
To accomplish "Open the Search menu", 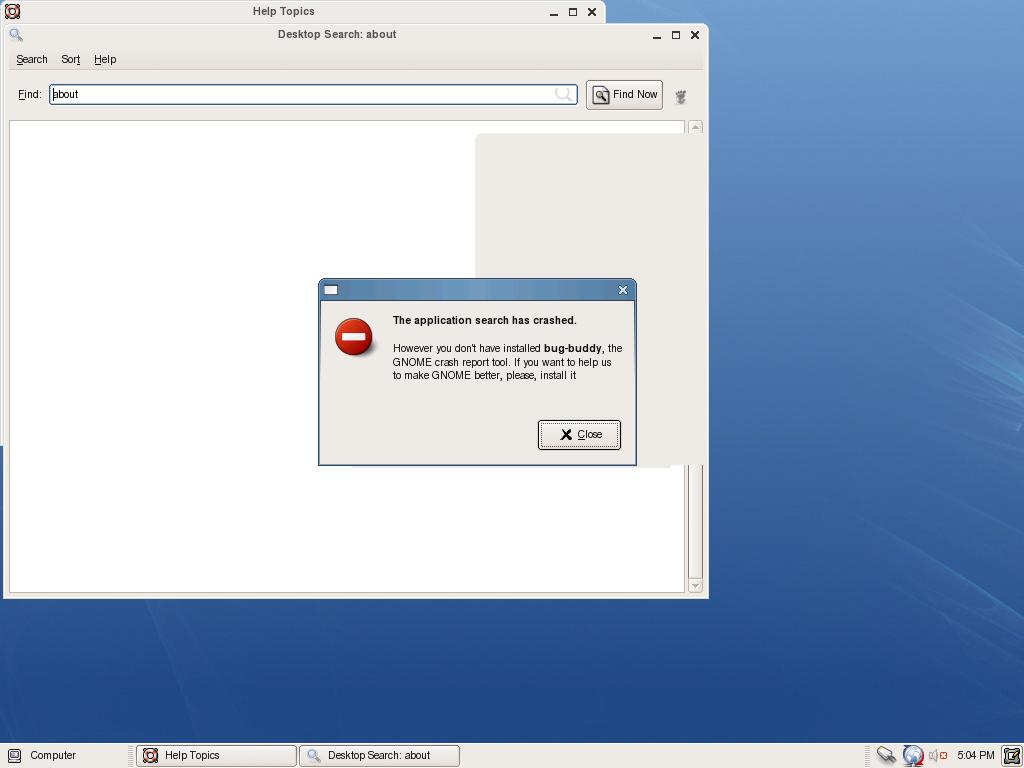I will click(31, 59).
